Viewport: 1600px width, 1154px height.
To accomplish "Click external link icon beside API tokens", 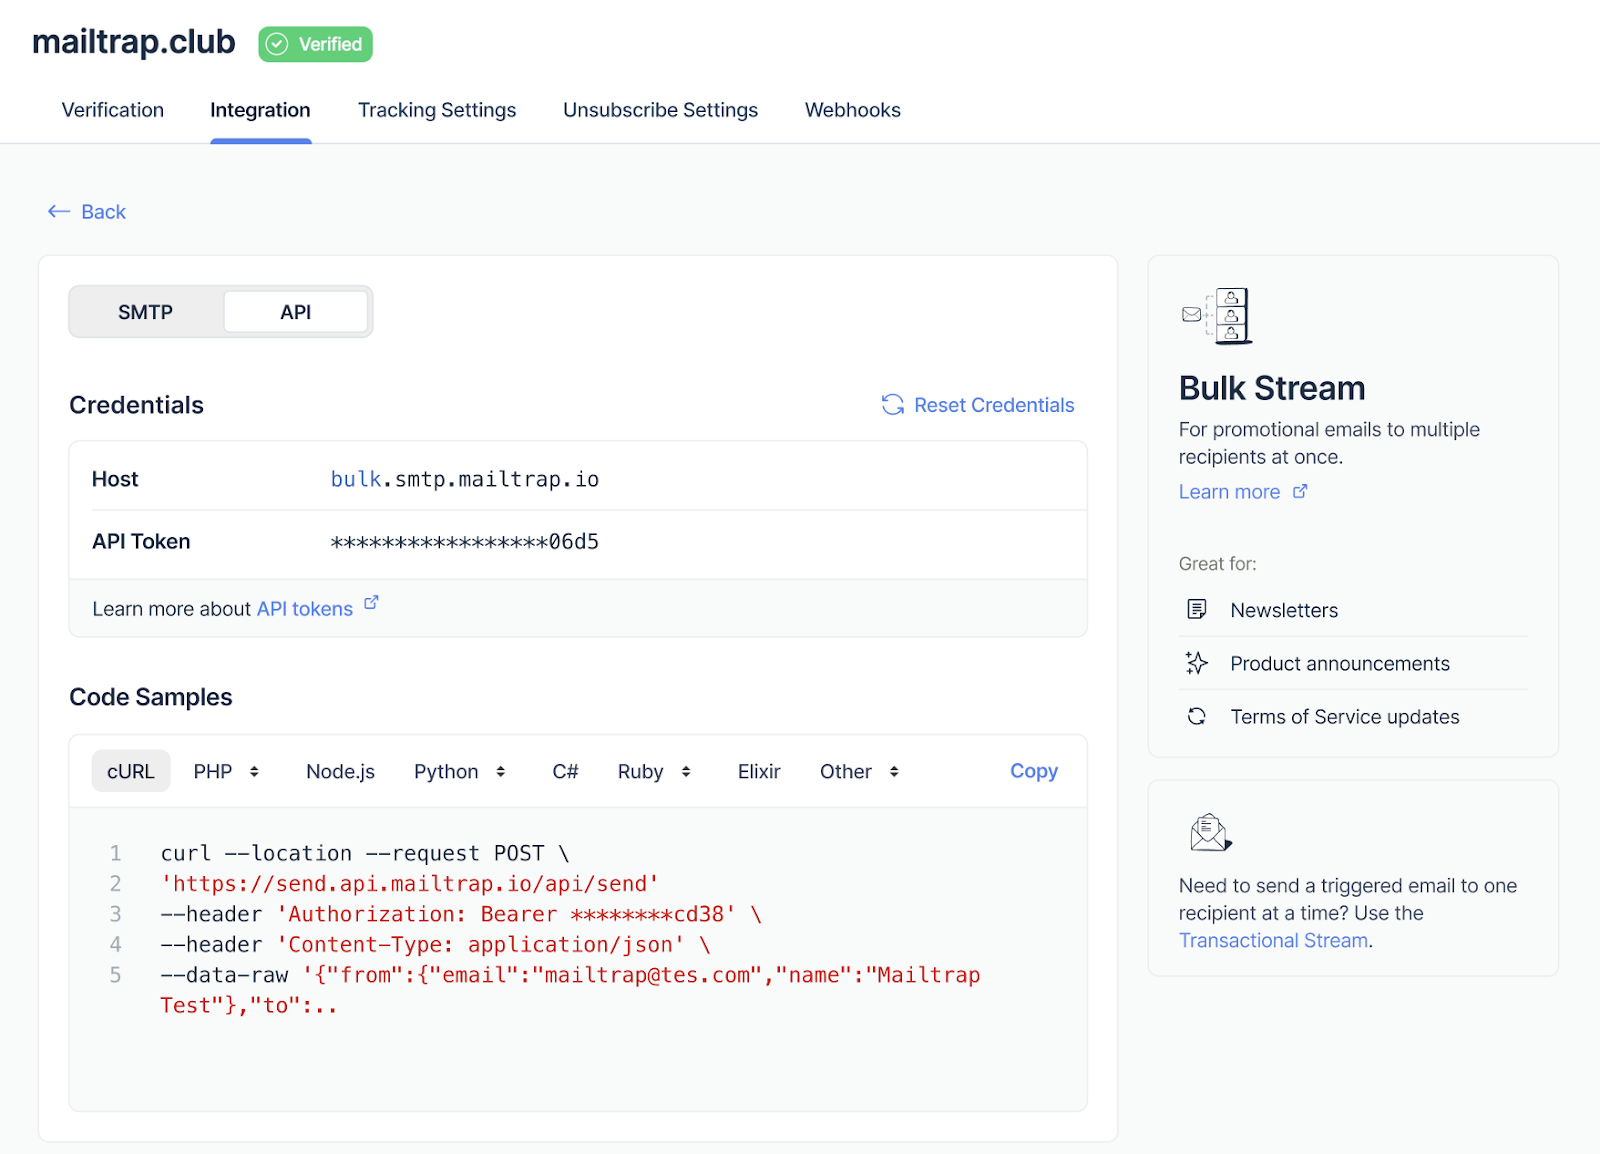I will click(371, 602).
